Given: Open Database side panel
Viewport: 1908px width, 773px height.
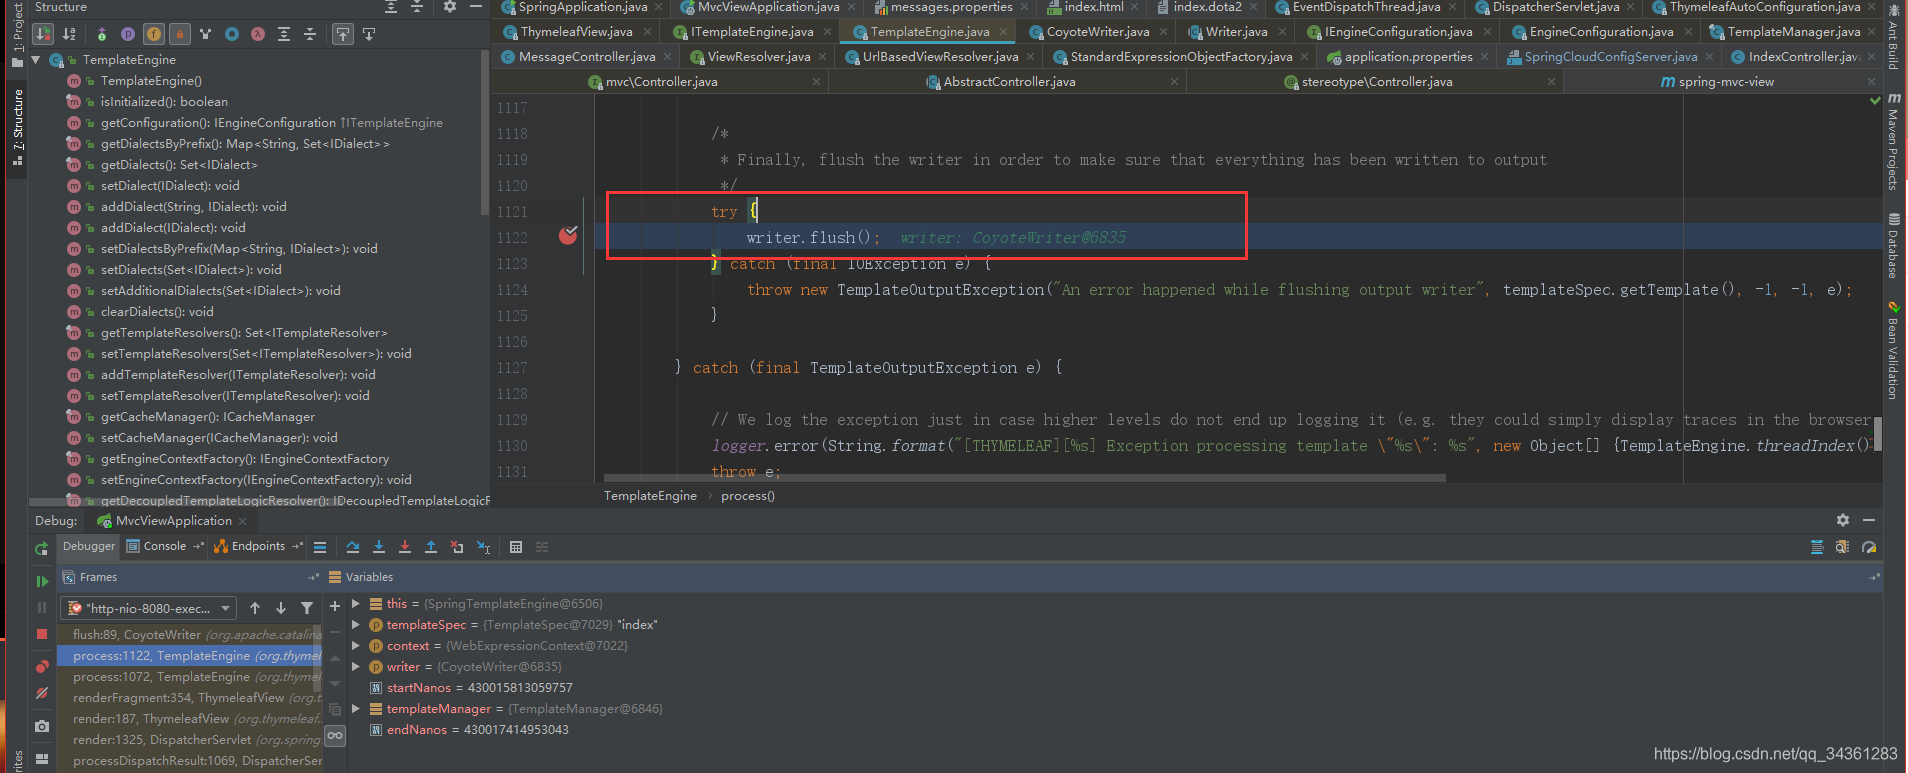Looking at the screenshot, I should click(x=1893, y=245).
